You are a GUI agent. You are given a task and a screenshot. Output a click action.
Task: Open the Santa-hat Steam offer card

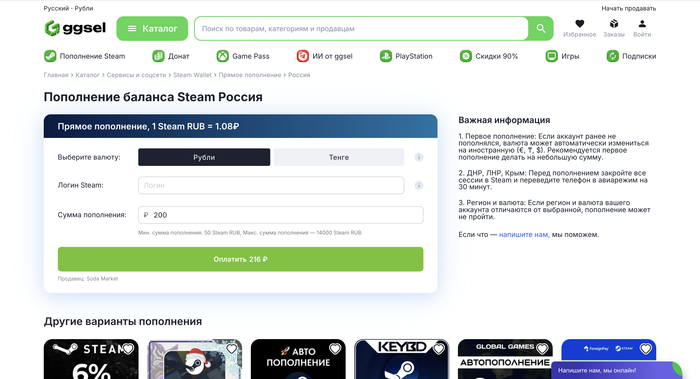tap(195, 359)
